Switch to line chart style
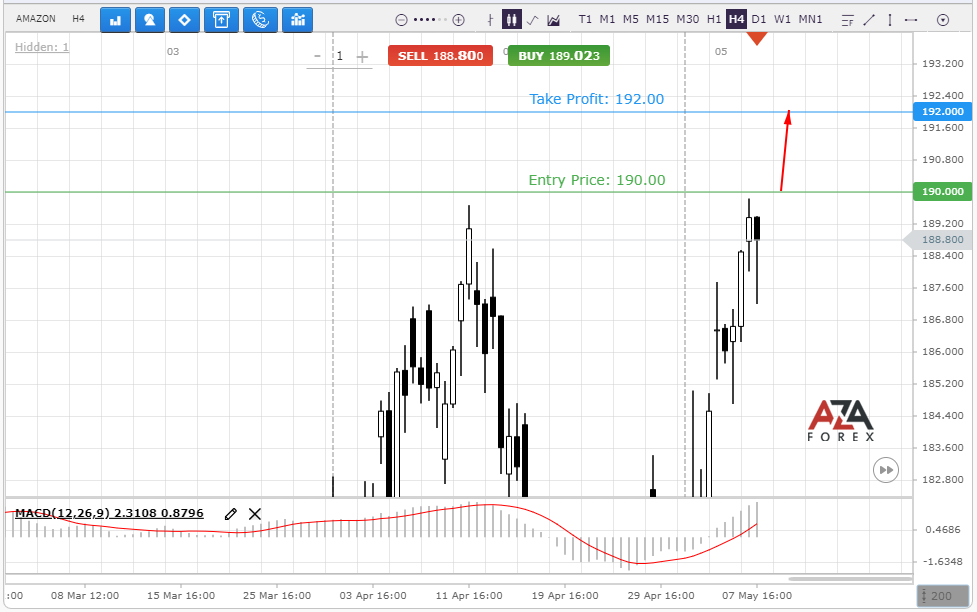 (532, 20)
